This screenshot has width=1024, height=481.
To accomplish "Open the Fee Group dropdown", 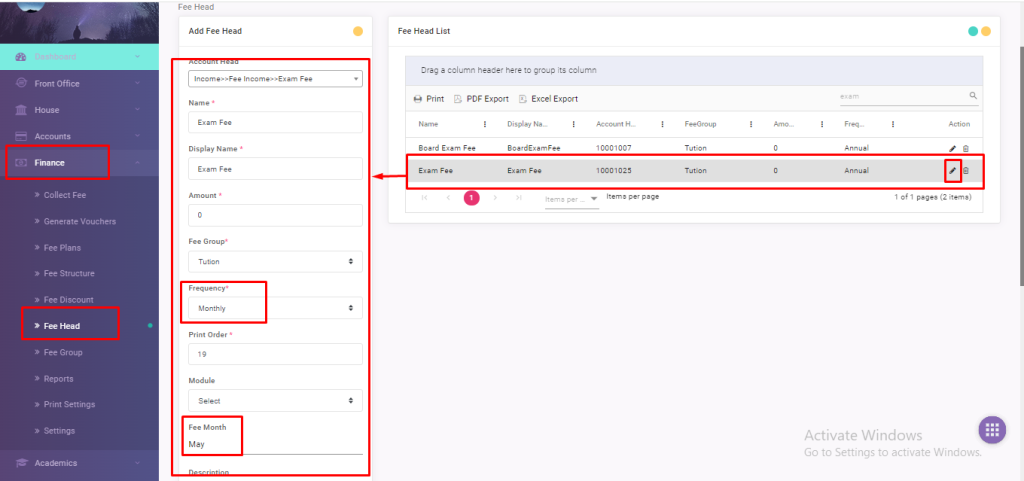I will (275, 261).
